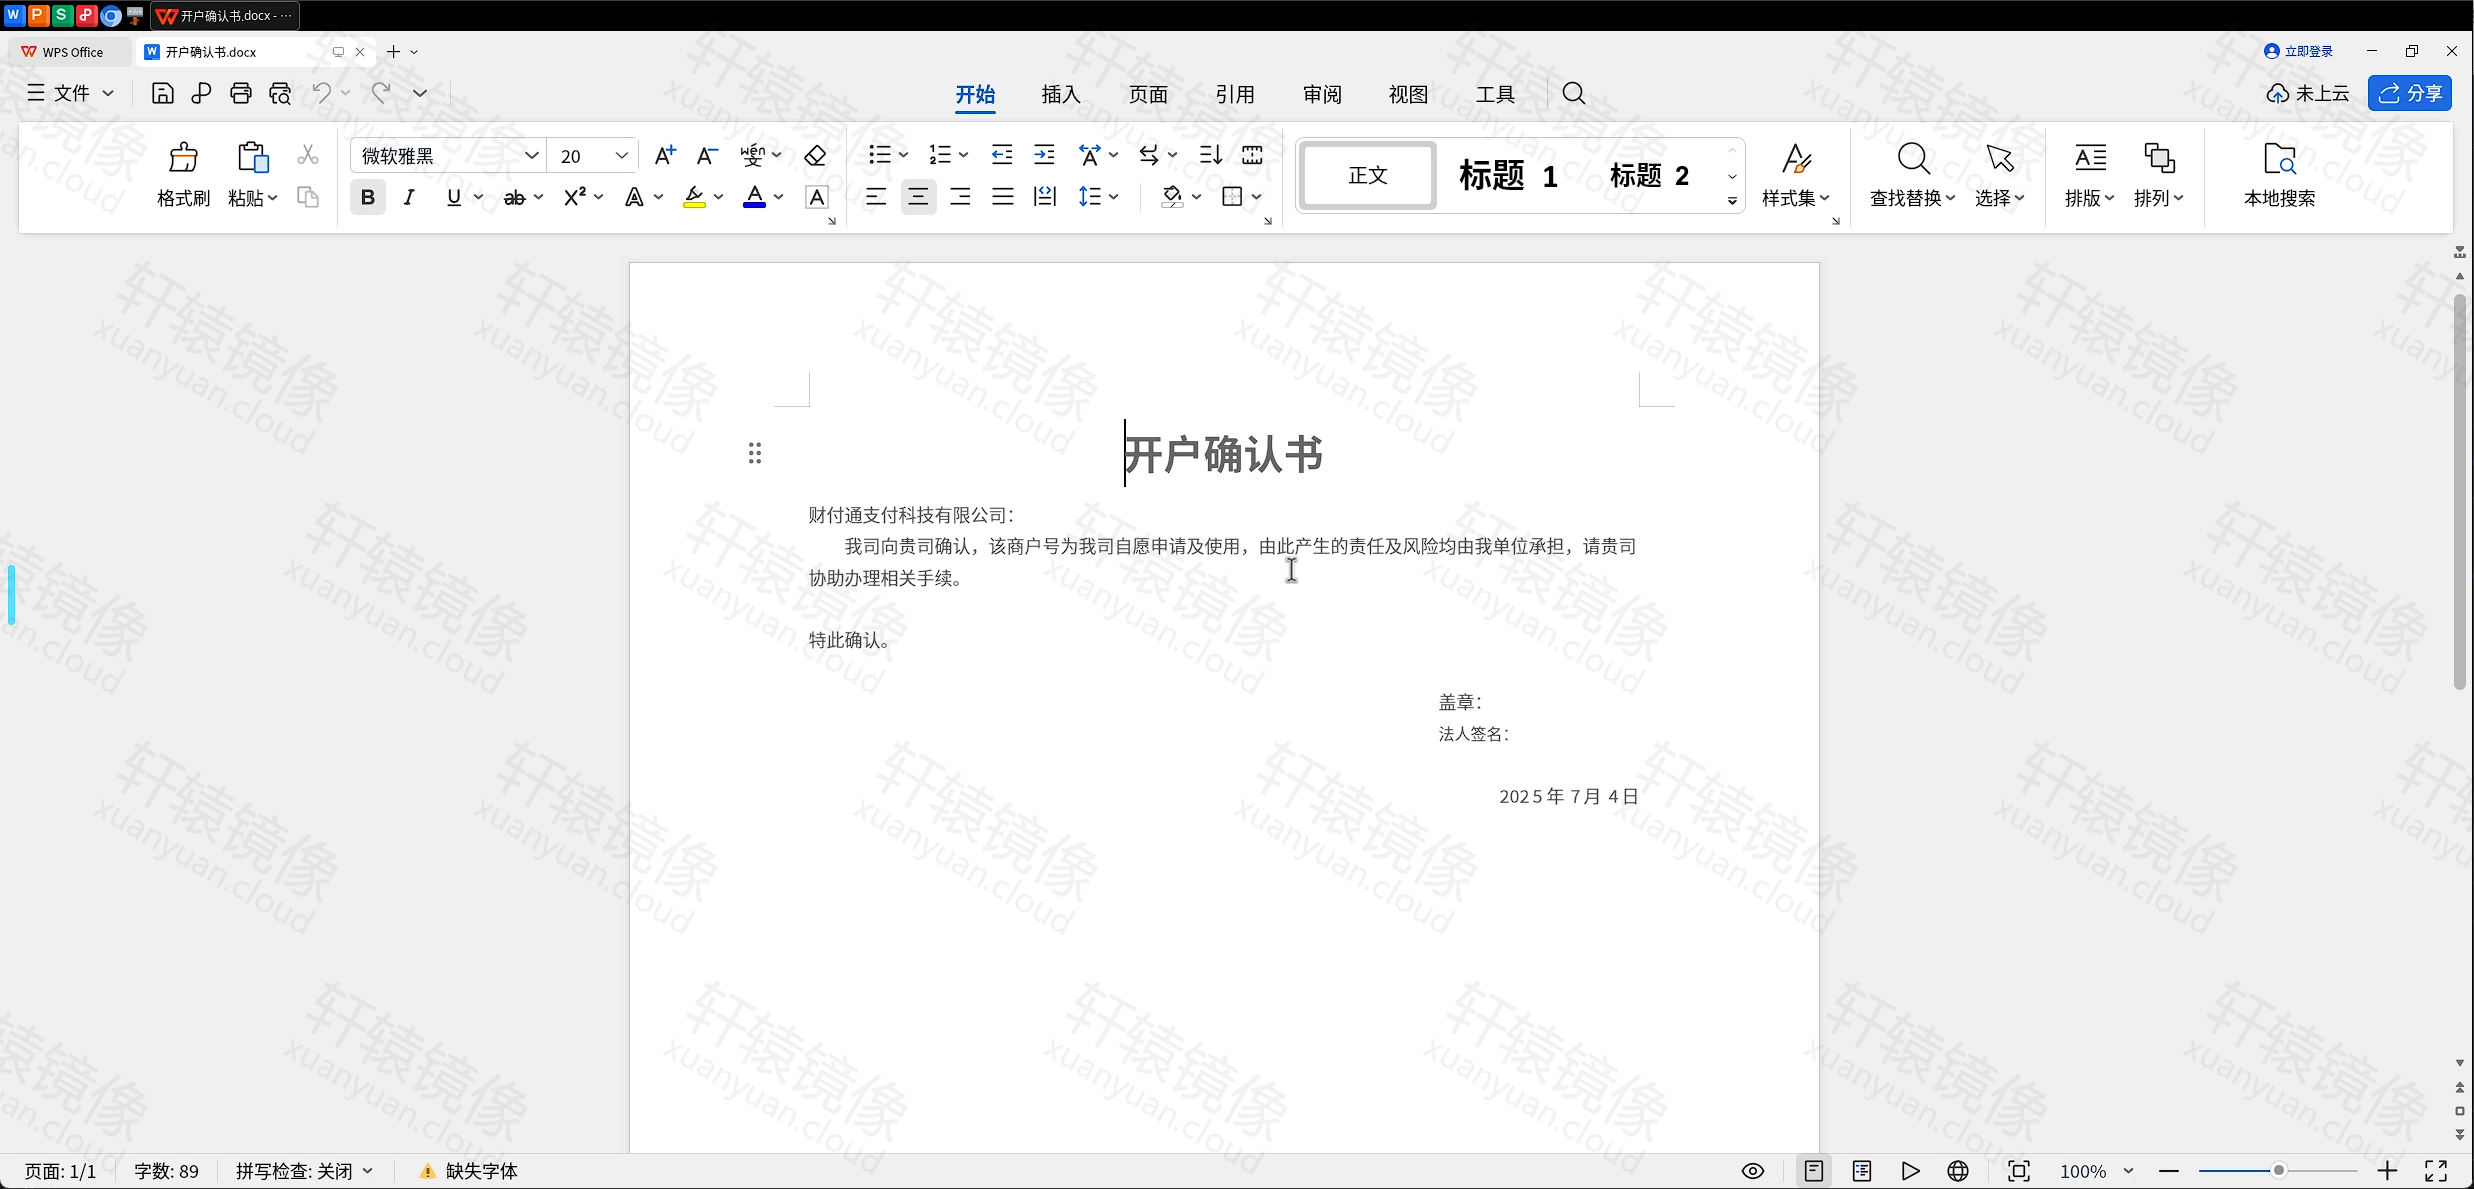Switch to the 视图 tab
Screen dimensions: 2474x1189
point(1408,94)
